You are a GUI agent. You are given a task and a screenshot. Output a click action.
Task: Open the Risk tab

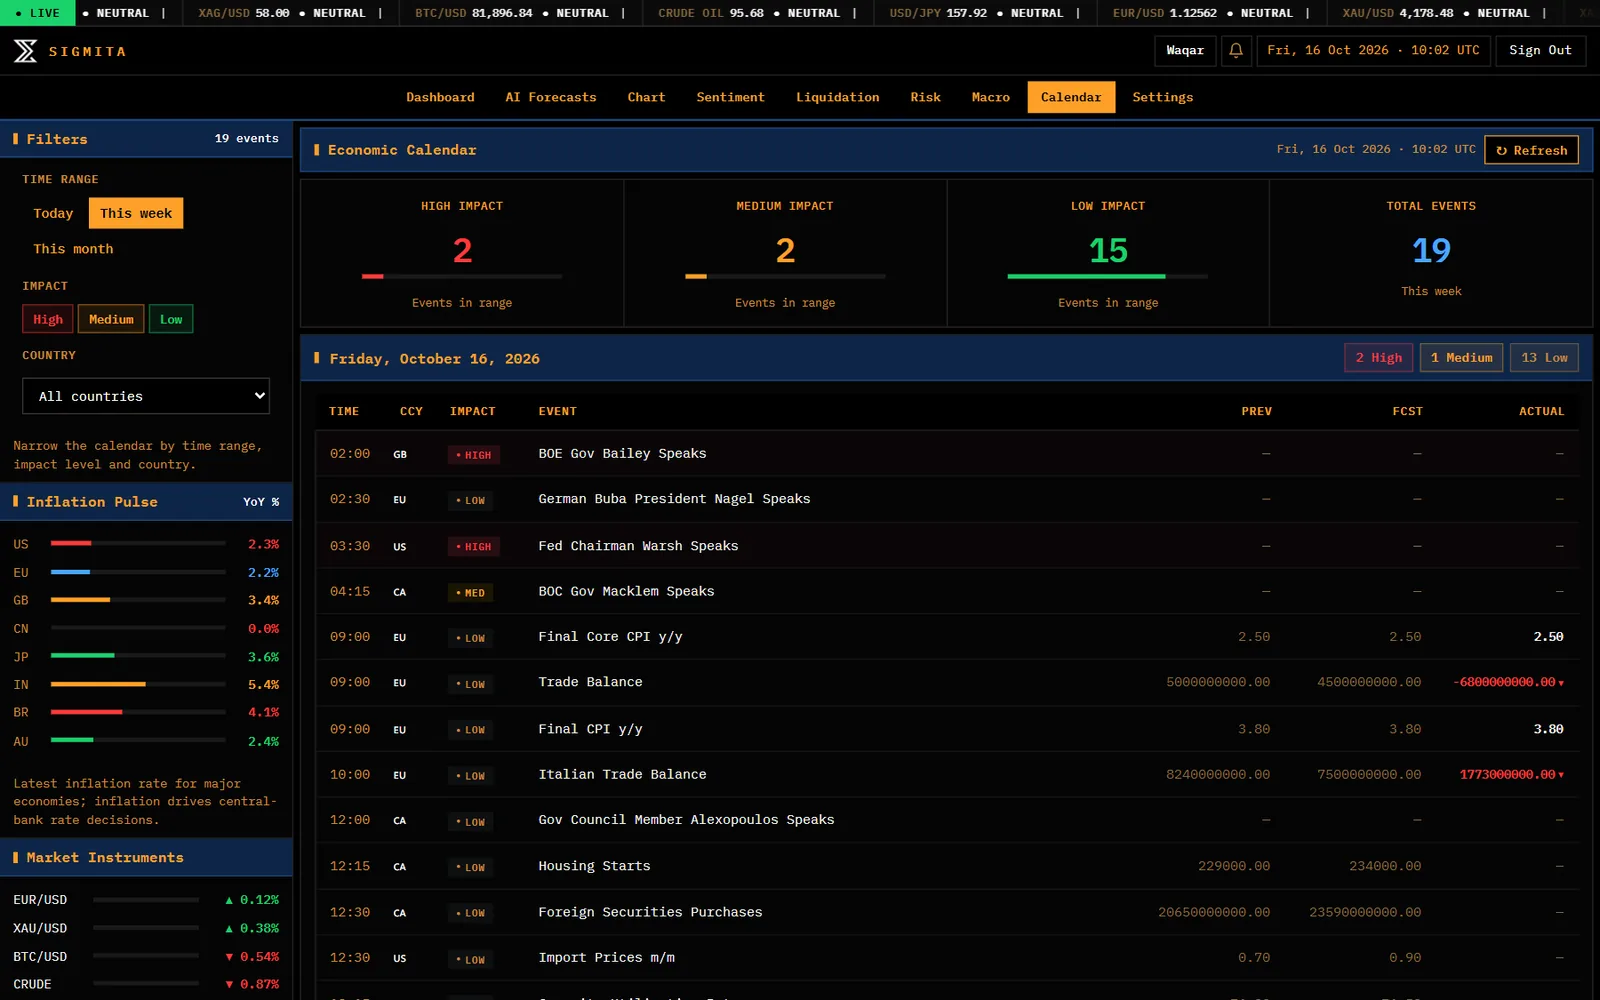(925, 97)
